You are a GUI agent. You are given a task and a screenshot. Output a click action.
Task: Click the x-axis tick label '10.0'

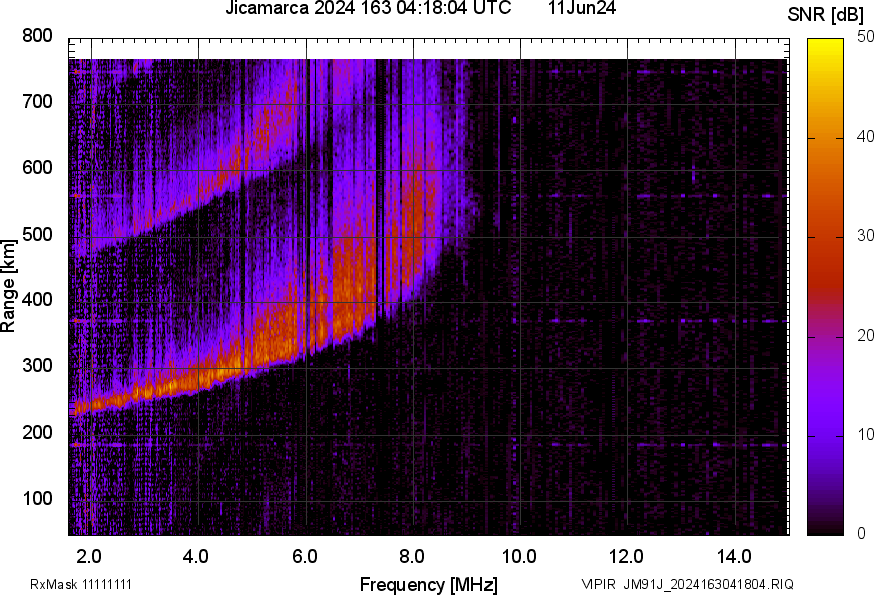[518, 557]
